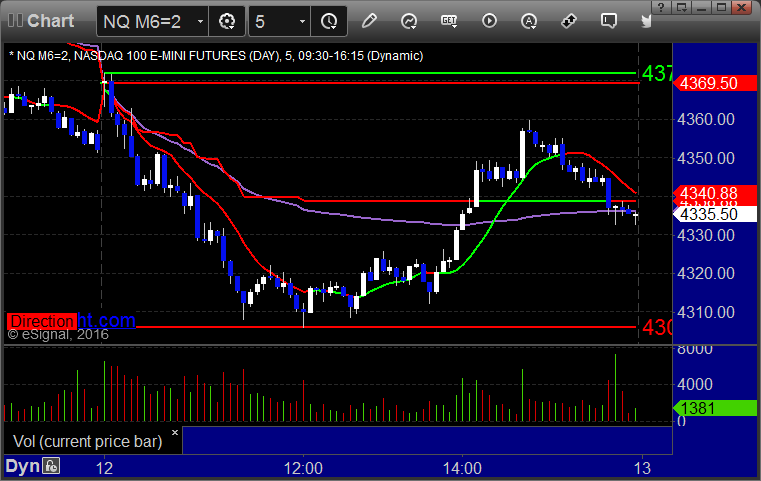Click the blue study panel header bar
The height and width of the screenshot is (481, 761).
click(427, 441)
